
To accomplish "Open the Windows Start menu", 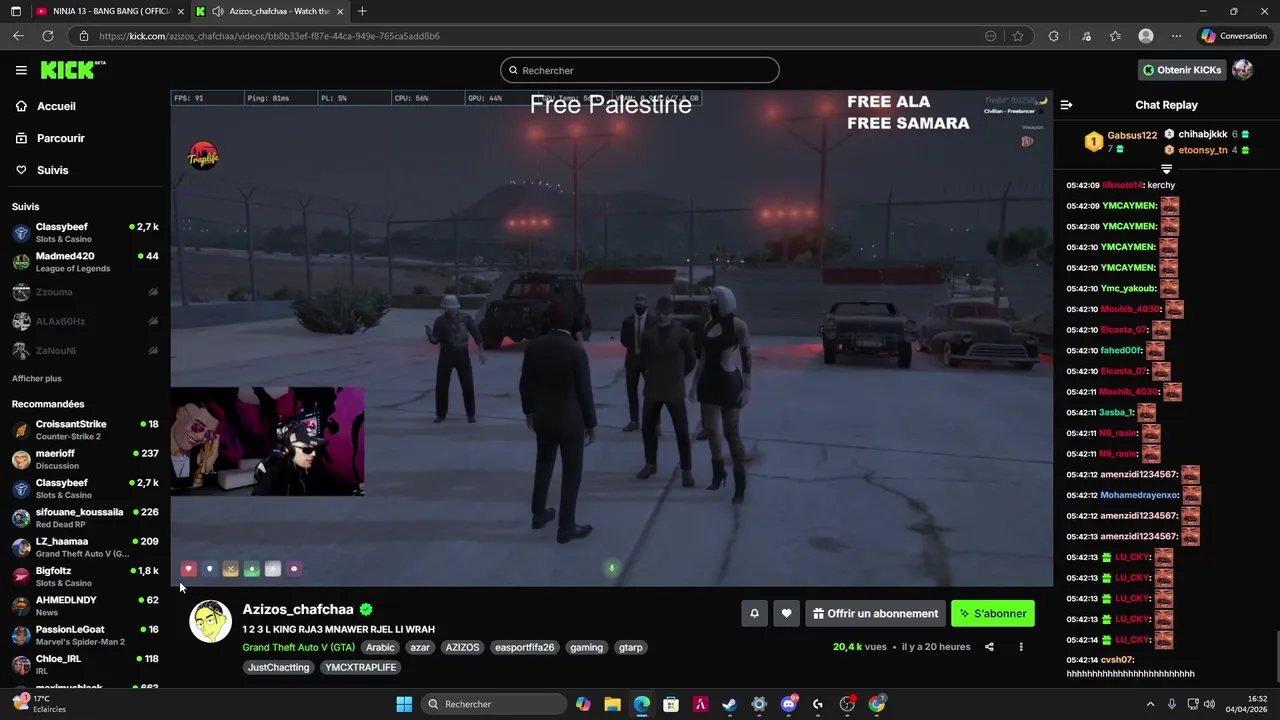I will click(404, 704).
